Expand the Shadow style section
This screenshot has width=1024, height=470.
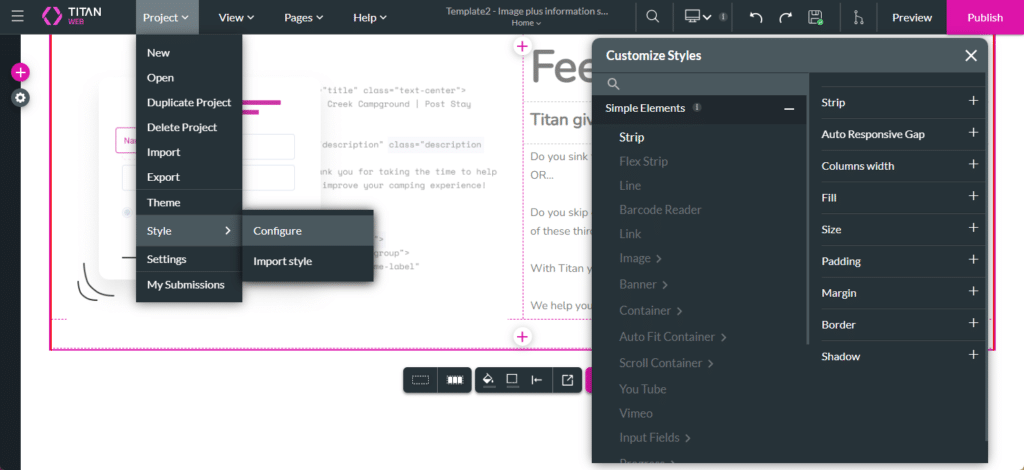[x=973, y=356]
